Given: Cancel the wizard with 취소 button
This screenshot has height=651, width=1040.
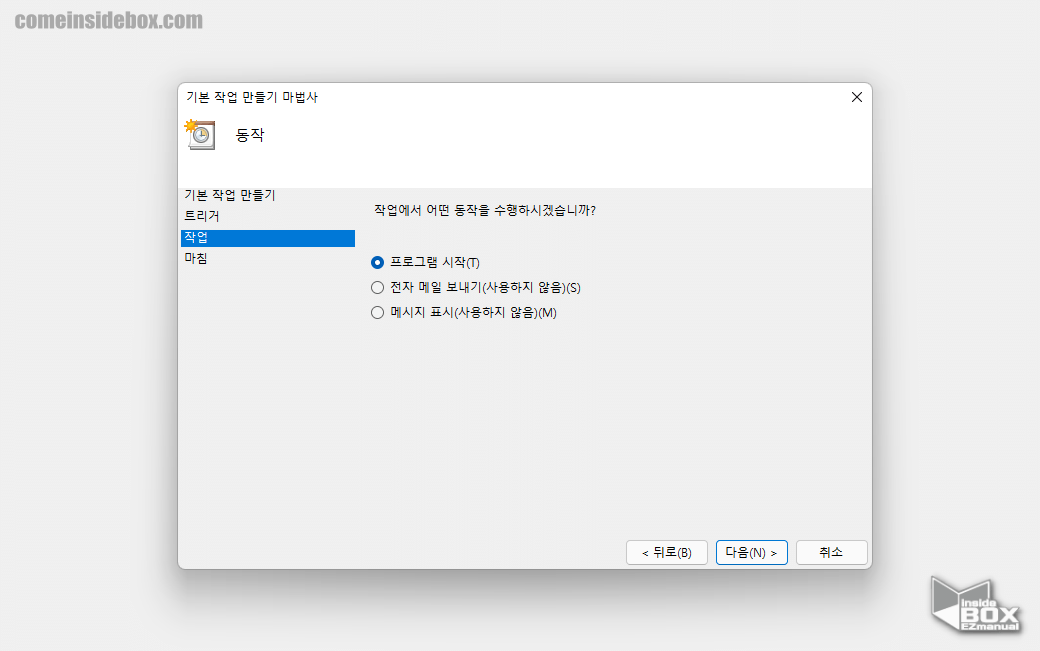Looking at the screenshot, I should click(831, 552).
